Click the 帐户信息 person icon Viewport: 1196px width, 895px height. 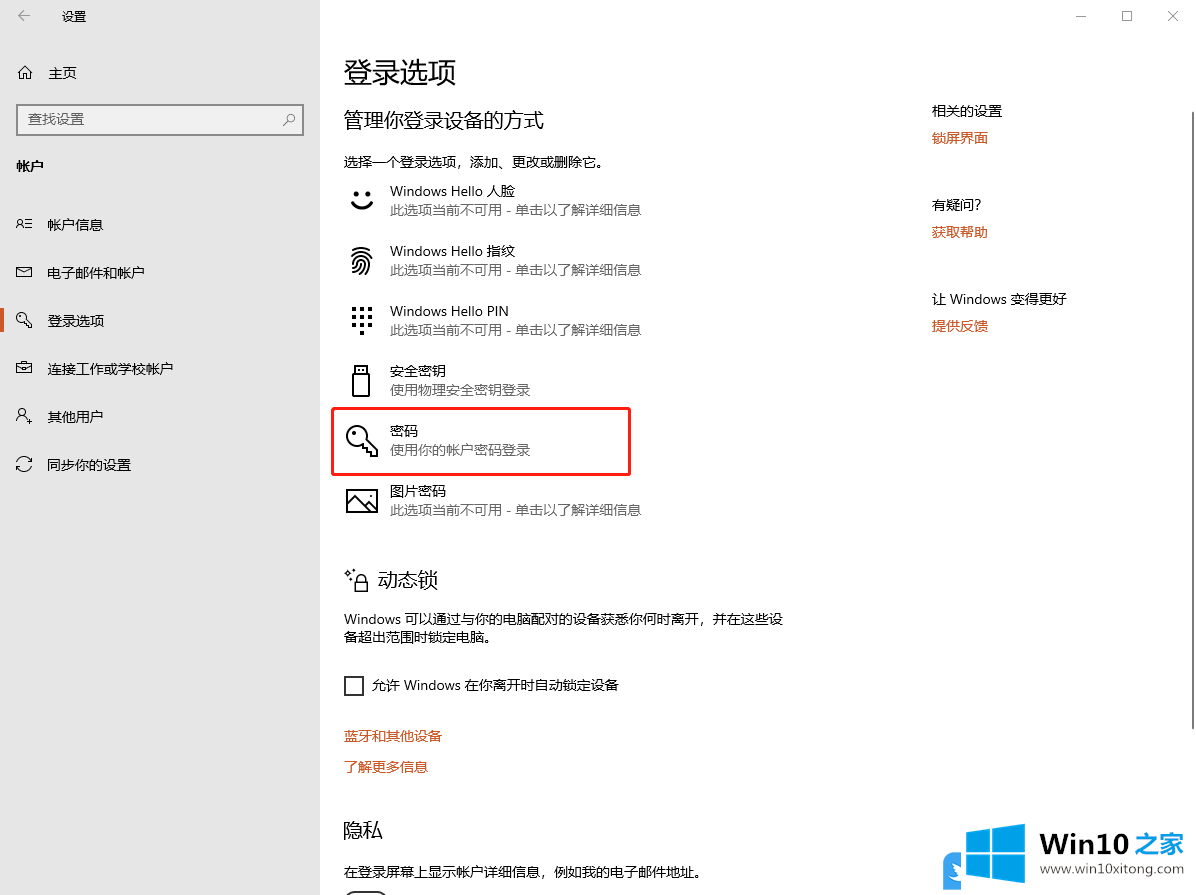pyautogui.click(x=24, y=224)
